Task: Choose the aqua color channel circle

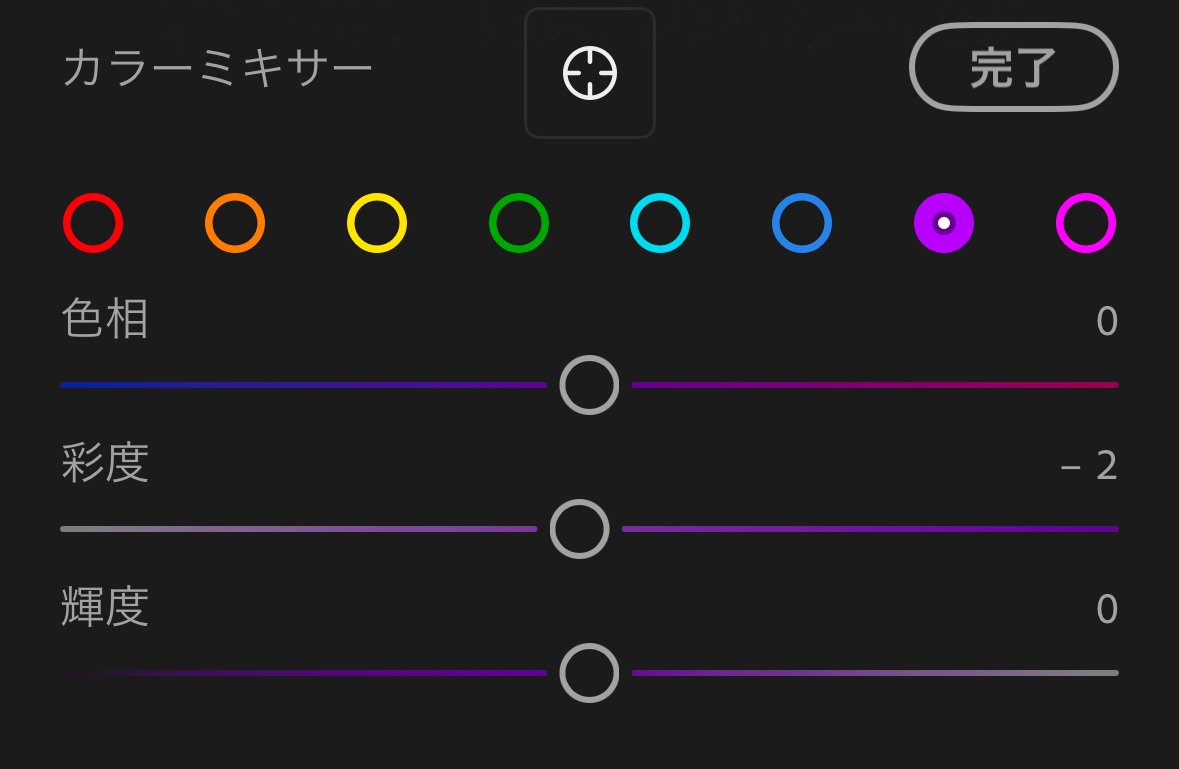Action: click(660, 222)
